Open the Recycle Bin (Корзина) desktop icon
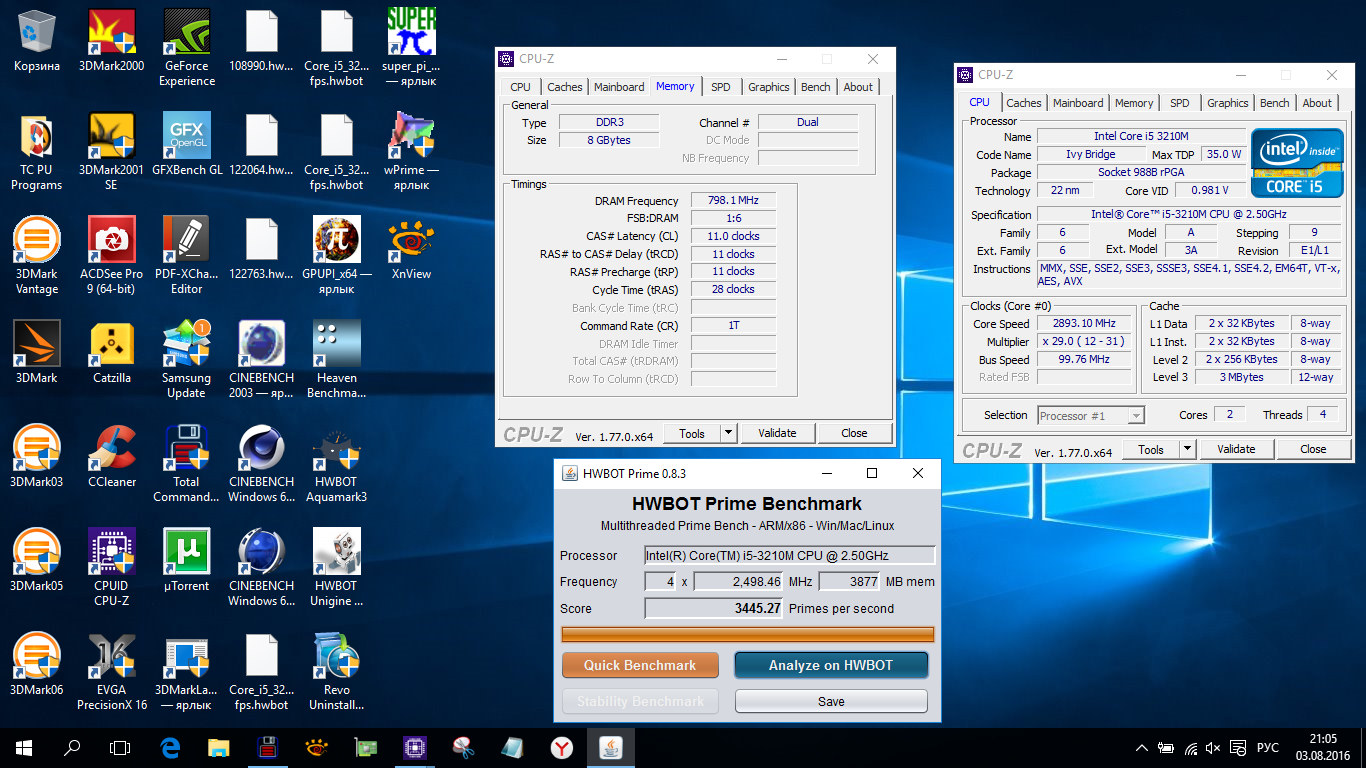Screen dimensions: 1366x768 tap(37, 40)
